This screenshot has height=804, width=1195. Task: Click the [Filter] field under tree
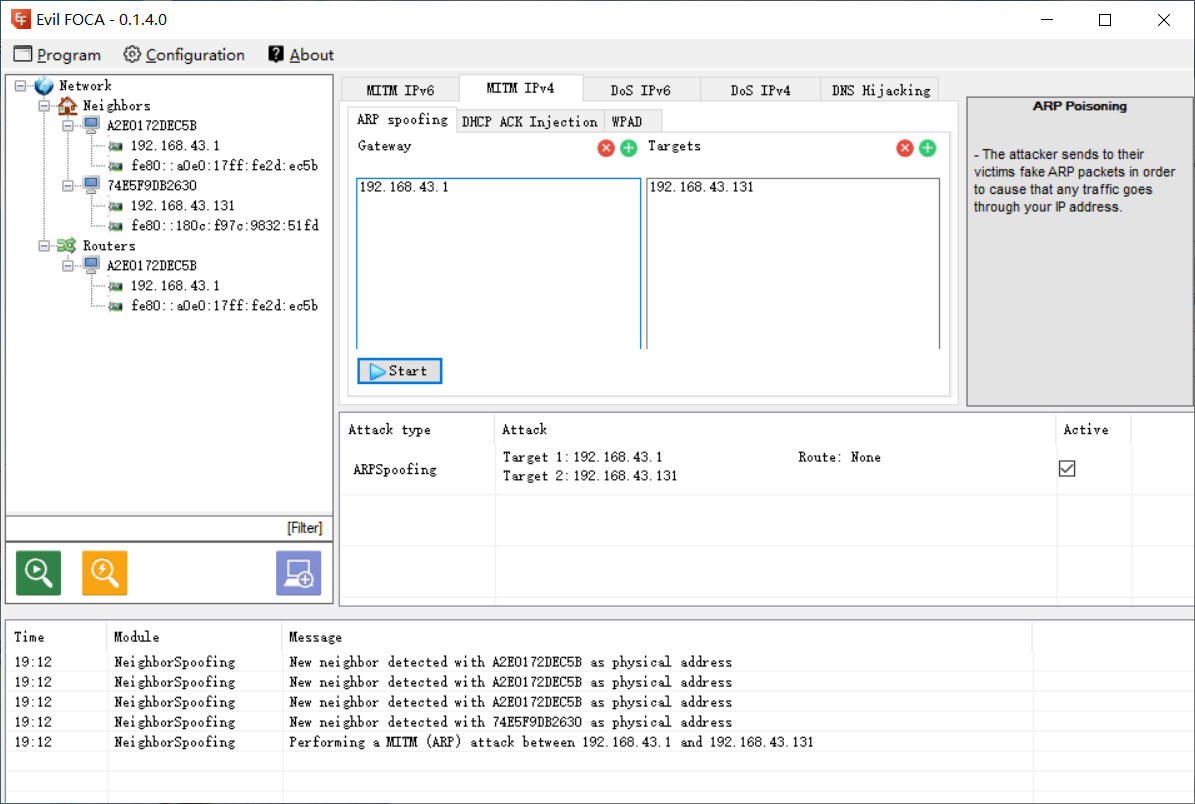[169, 528]
